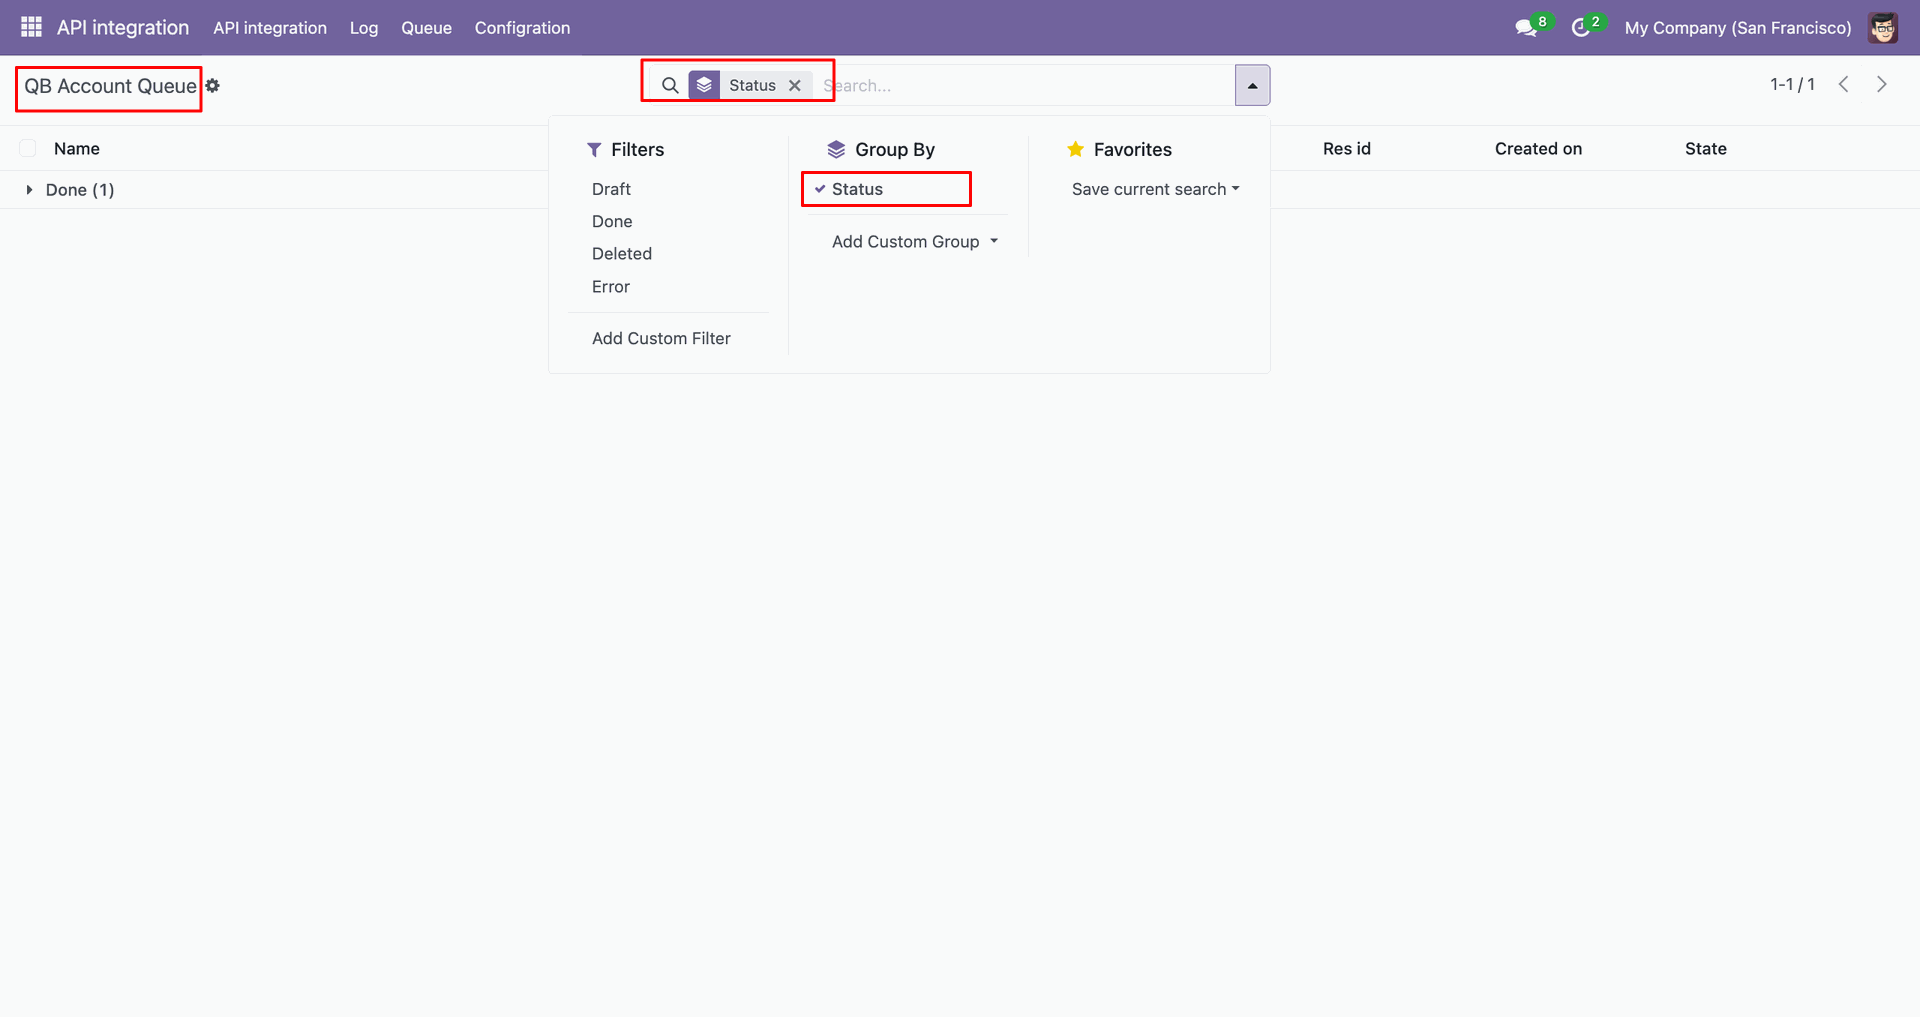Click the group-by layers icon in Status facet

[704, 85]
